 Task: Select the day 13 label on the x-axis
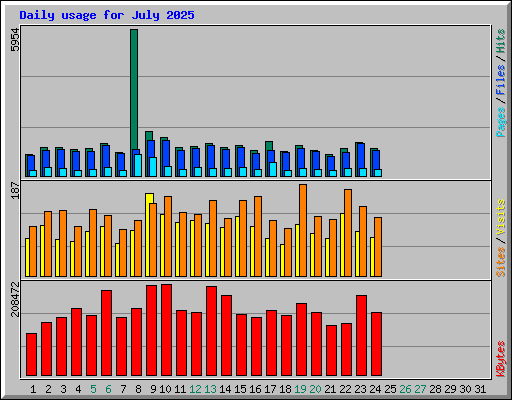210,389
